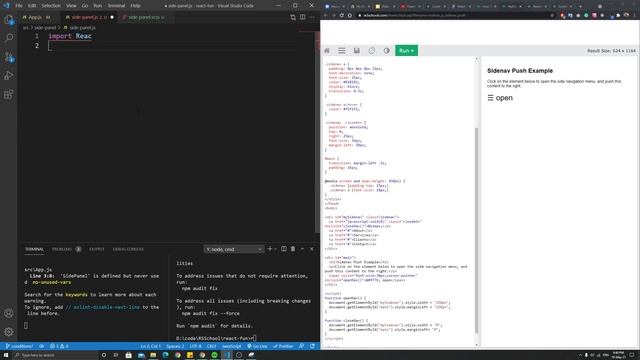This screenshot has width=640, height=360.
Task: Click Prettier in the status bar
Action: (283, 346)
